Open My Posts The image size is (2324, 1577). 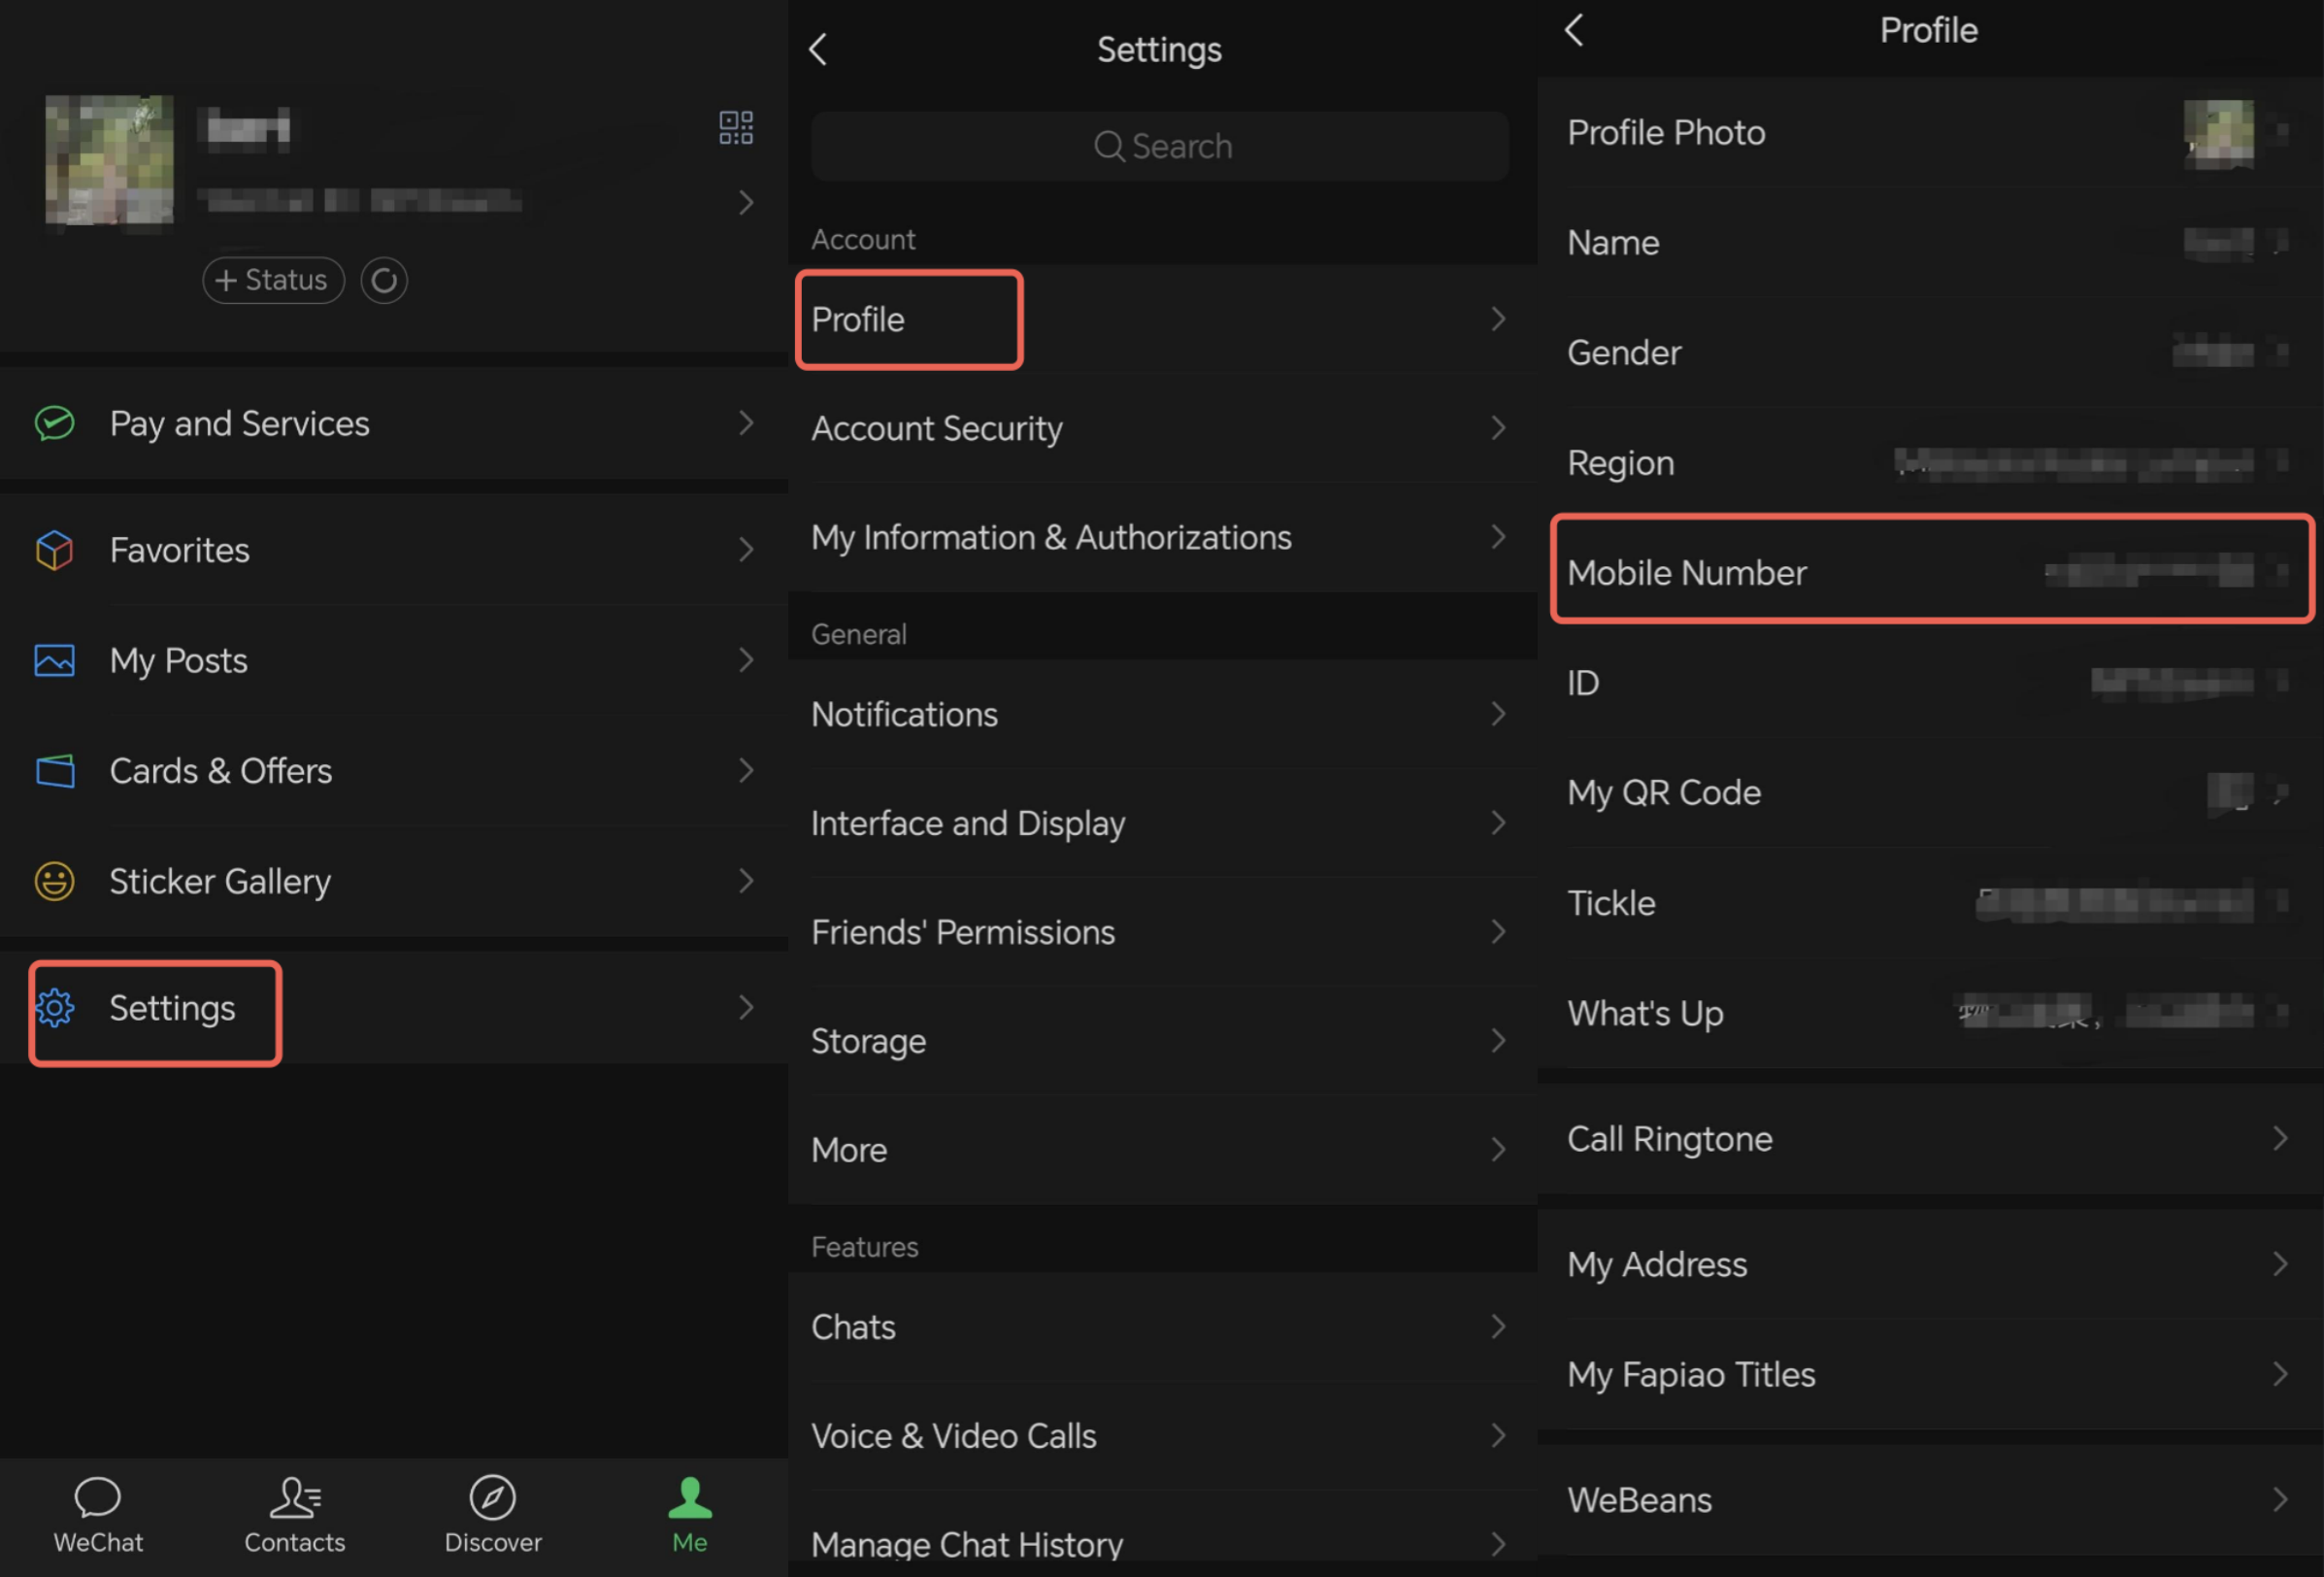click(394, 660)
